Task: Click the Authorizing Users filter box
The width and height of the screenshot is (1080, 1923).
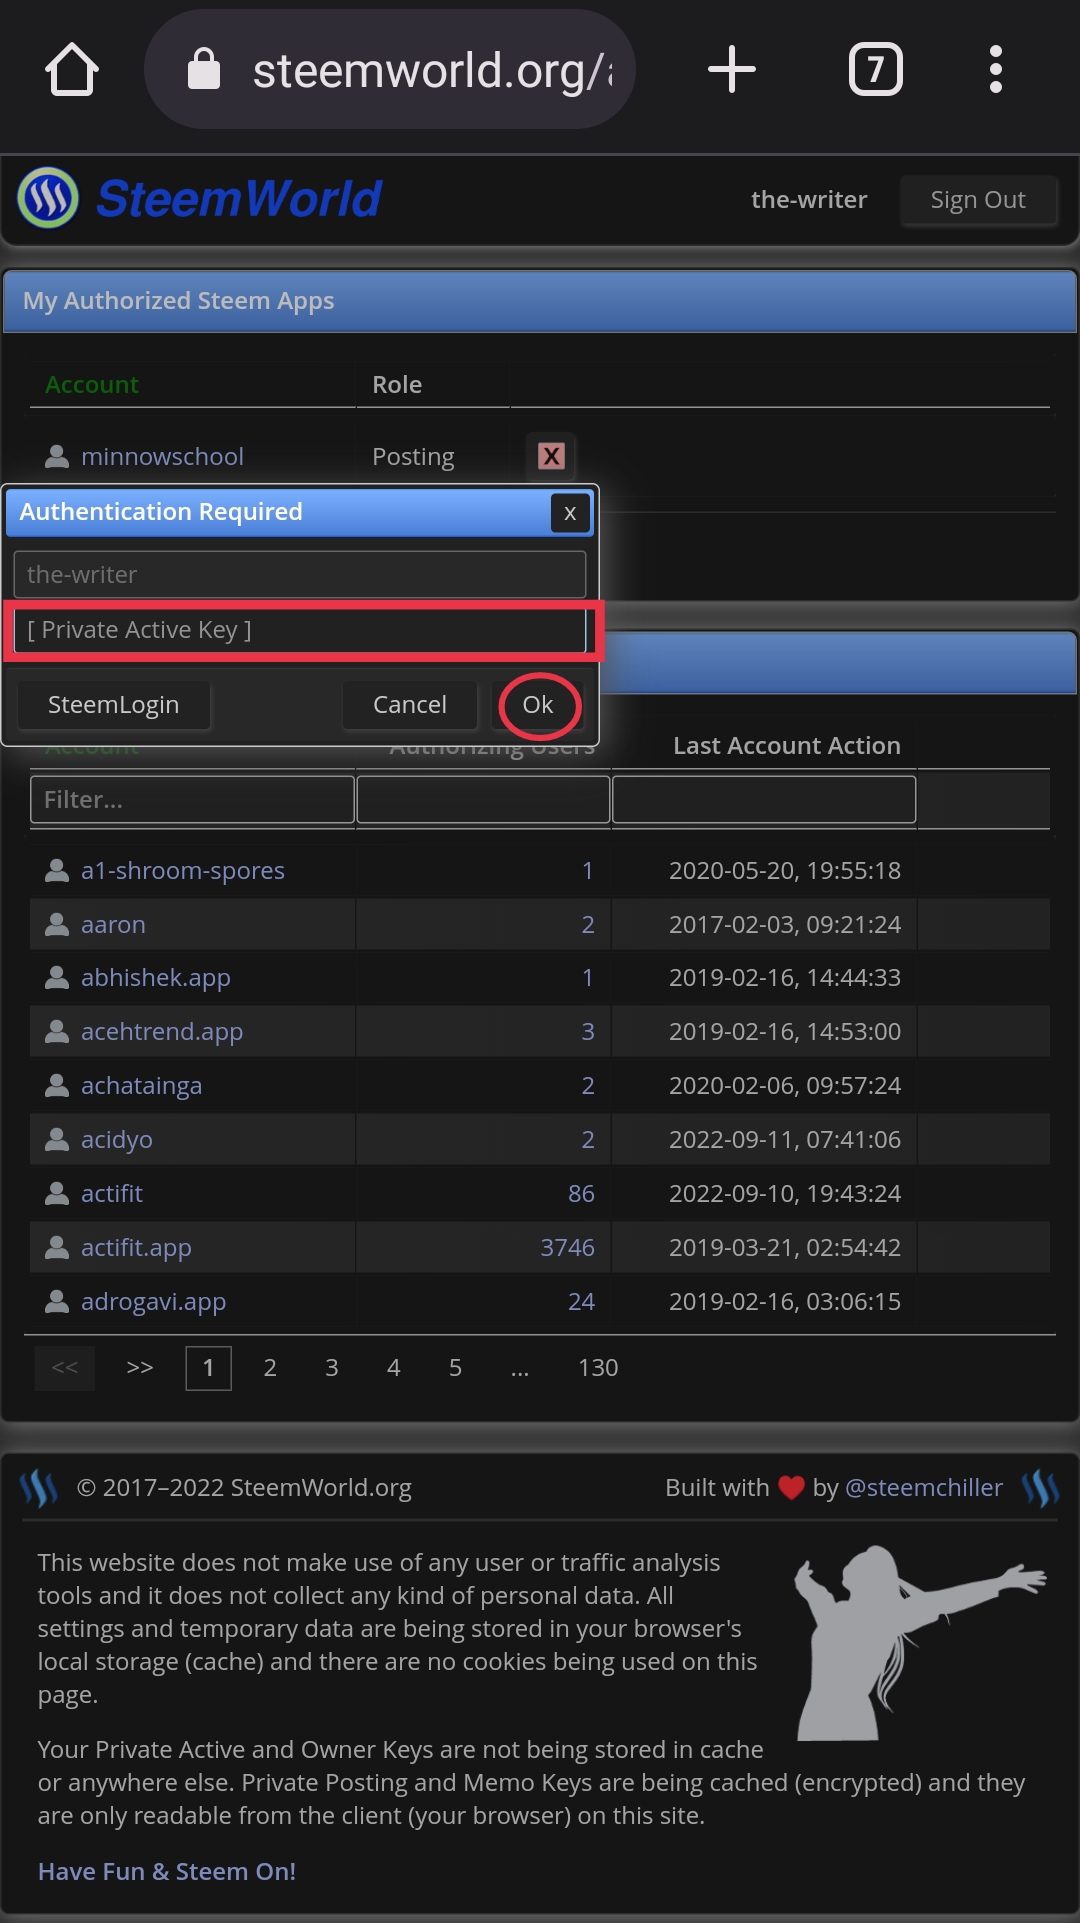Action: (483, 800)
